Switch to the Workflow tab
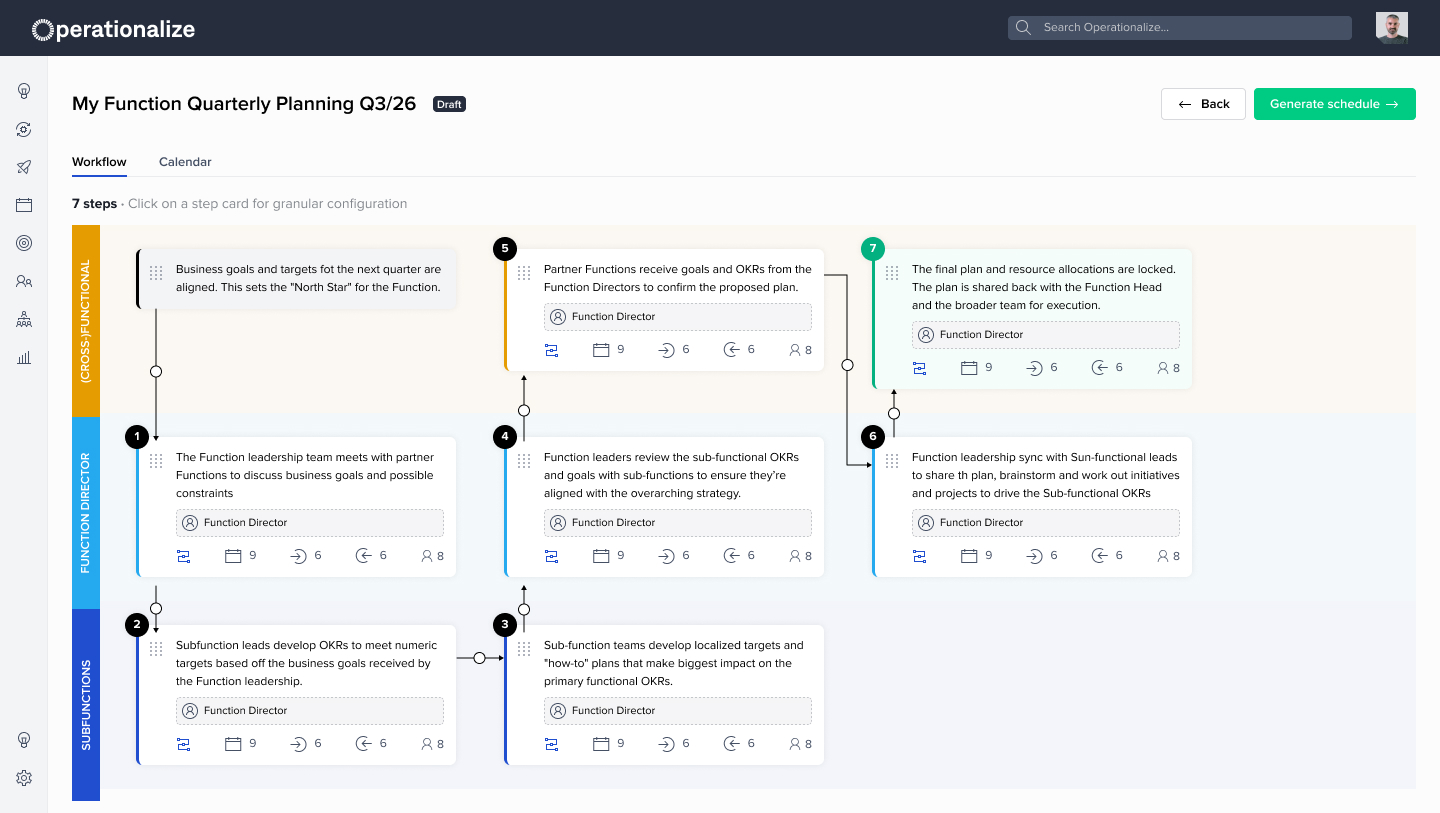Screen dimensions: 1440x813 point(99,162)
